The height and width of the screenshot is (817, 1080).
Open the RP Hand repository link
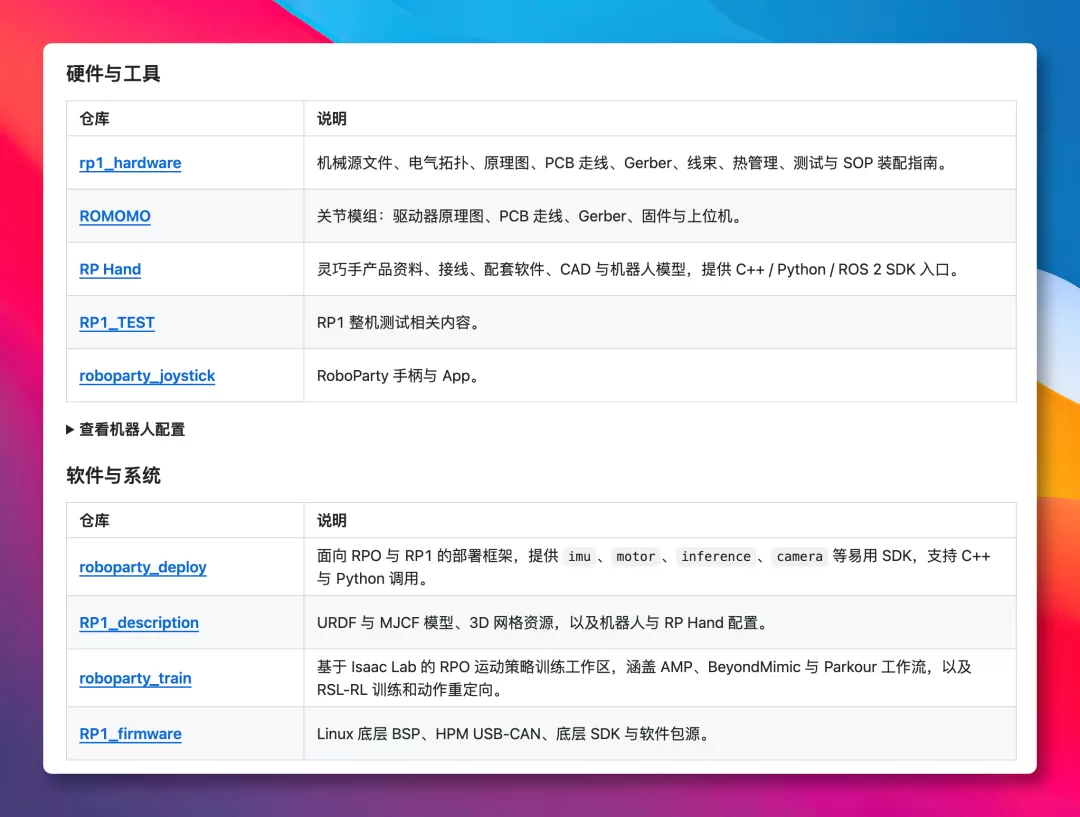click(x=110, y=269)
